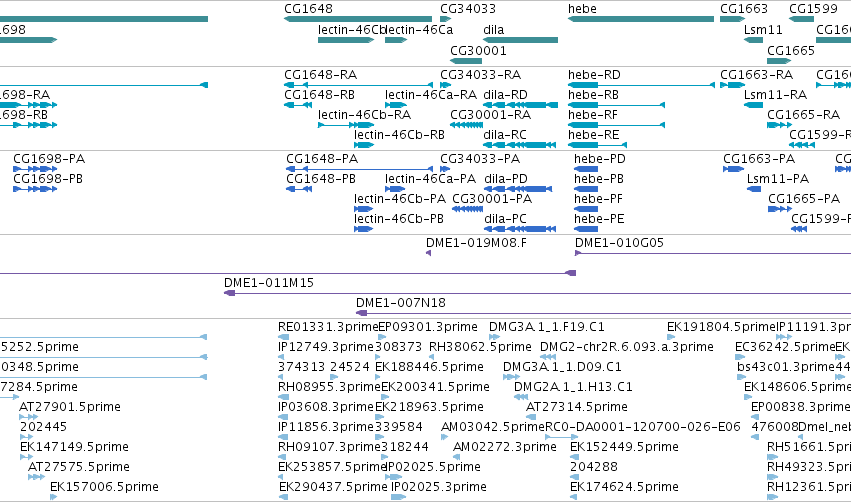This screenshot has height=502, width=851.
Task: Select protein CG1698-PA
Action: coord(49,159)
